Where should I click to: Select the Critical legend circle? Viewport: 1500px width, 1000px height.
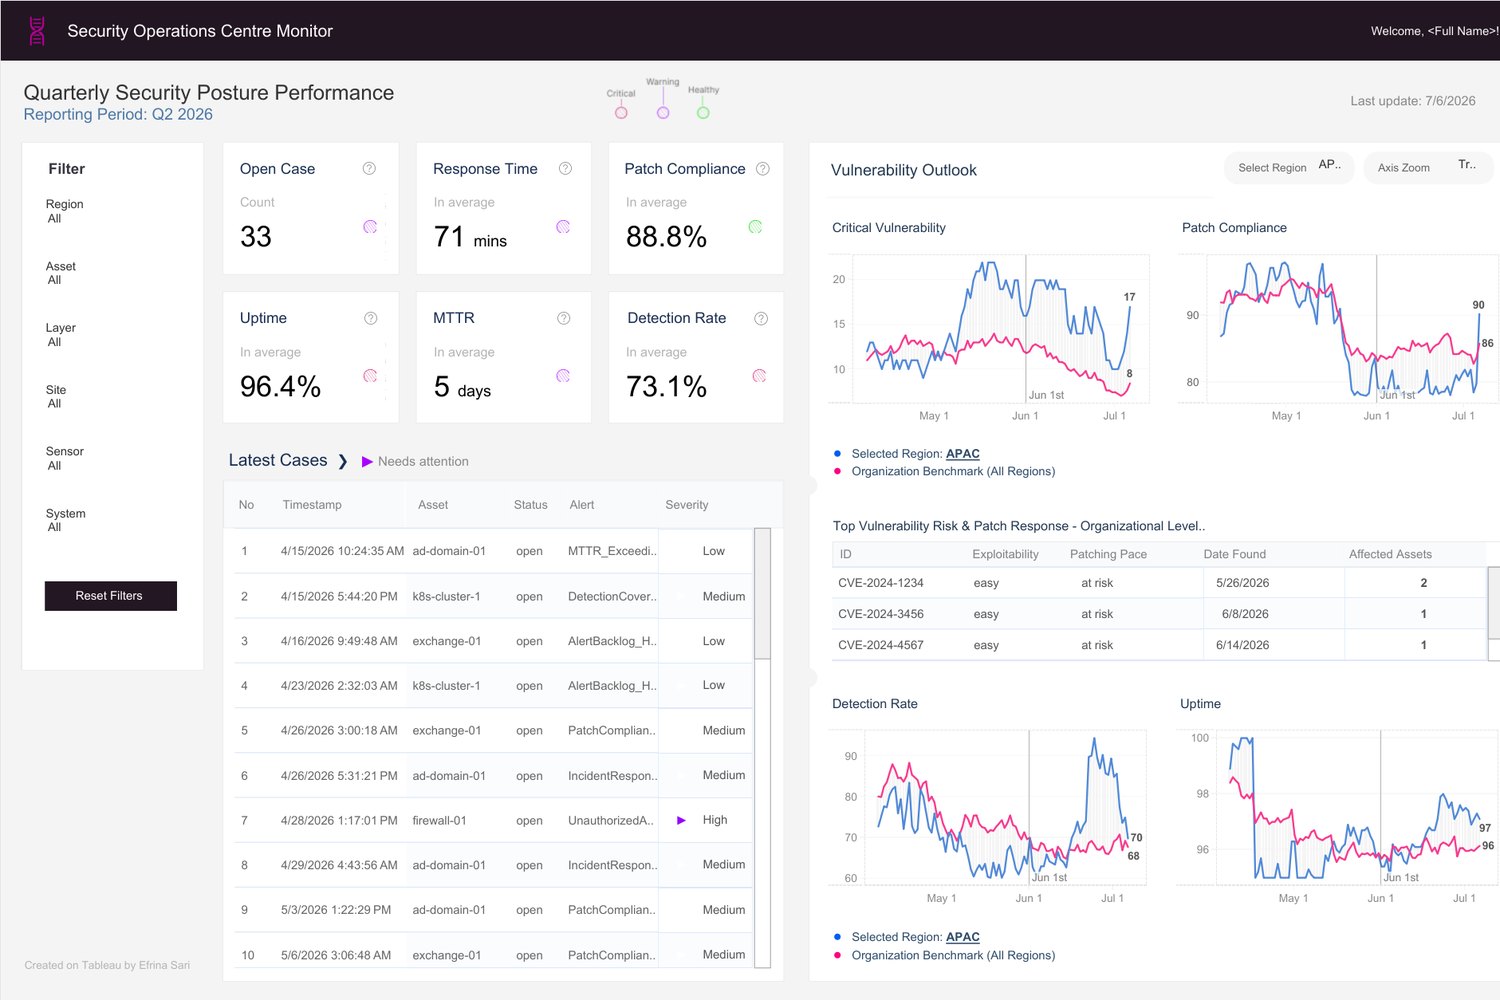click(621, 113)
